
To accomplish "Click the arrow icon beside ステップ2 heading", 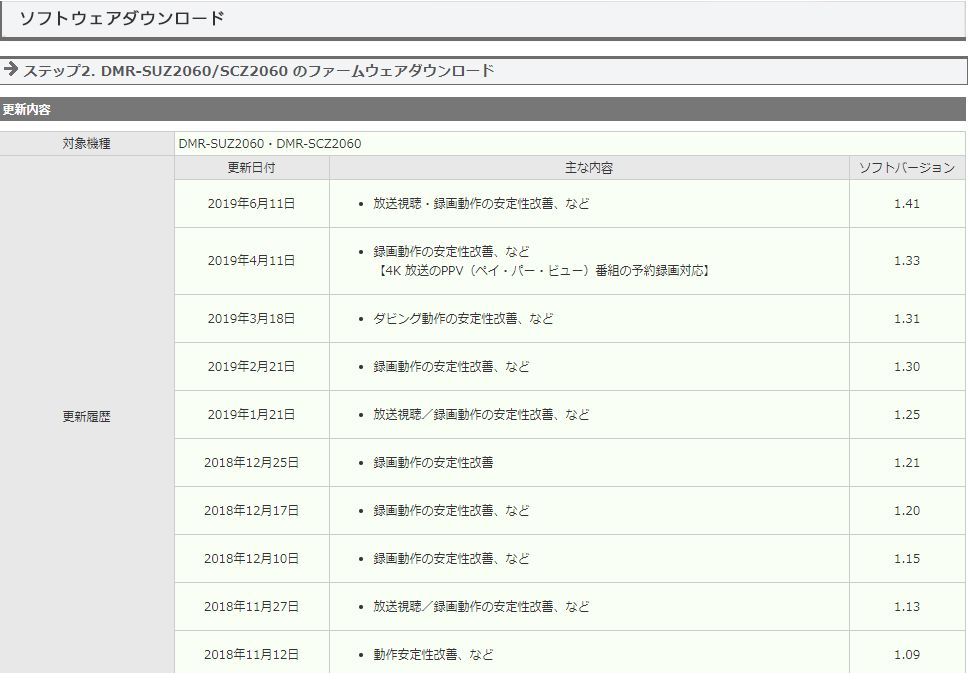I will click(11, 69).
